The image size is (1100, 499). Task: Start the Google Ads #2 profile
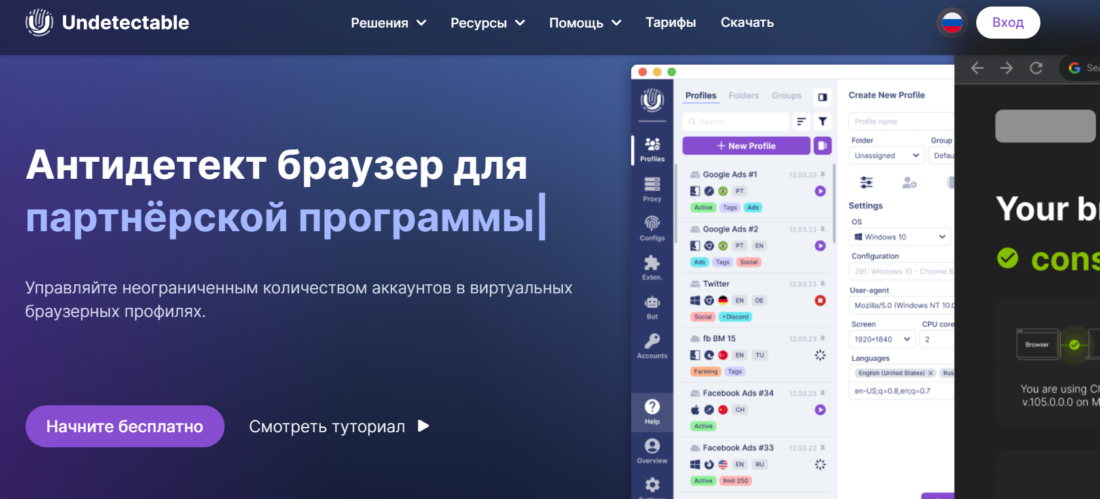coord(820,246)
